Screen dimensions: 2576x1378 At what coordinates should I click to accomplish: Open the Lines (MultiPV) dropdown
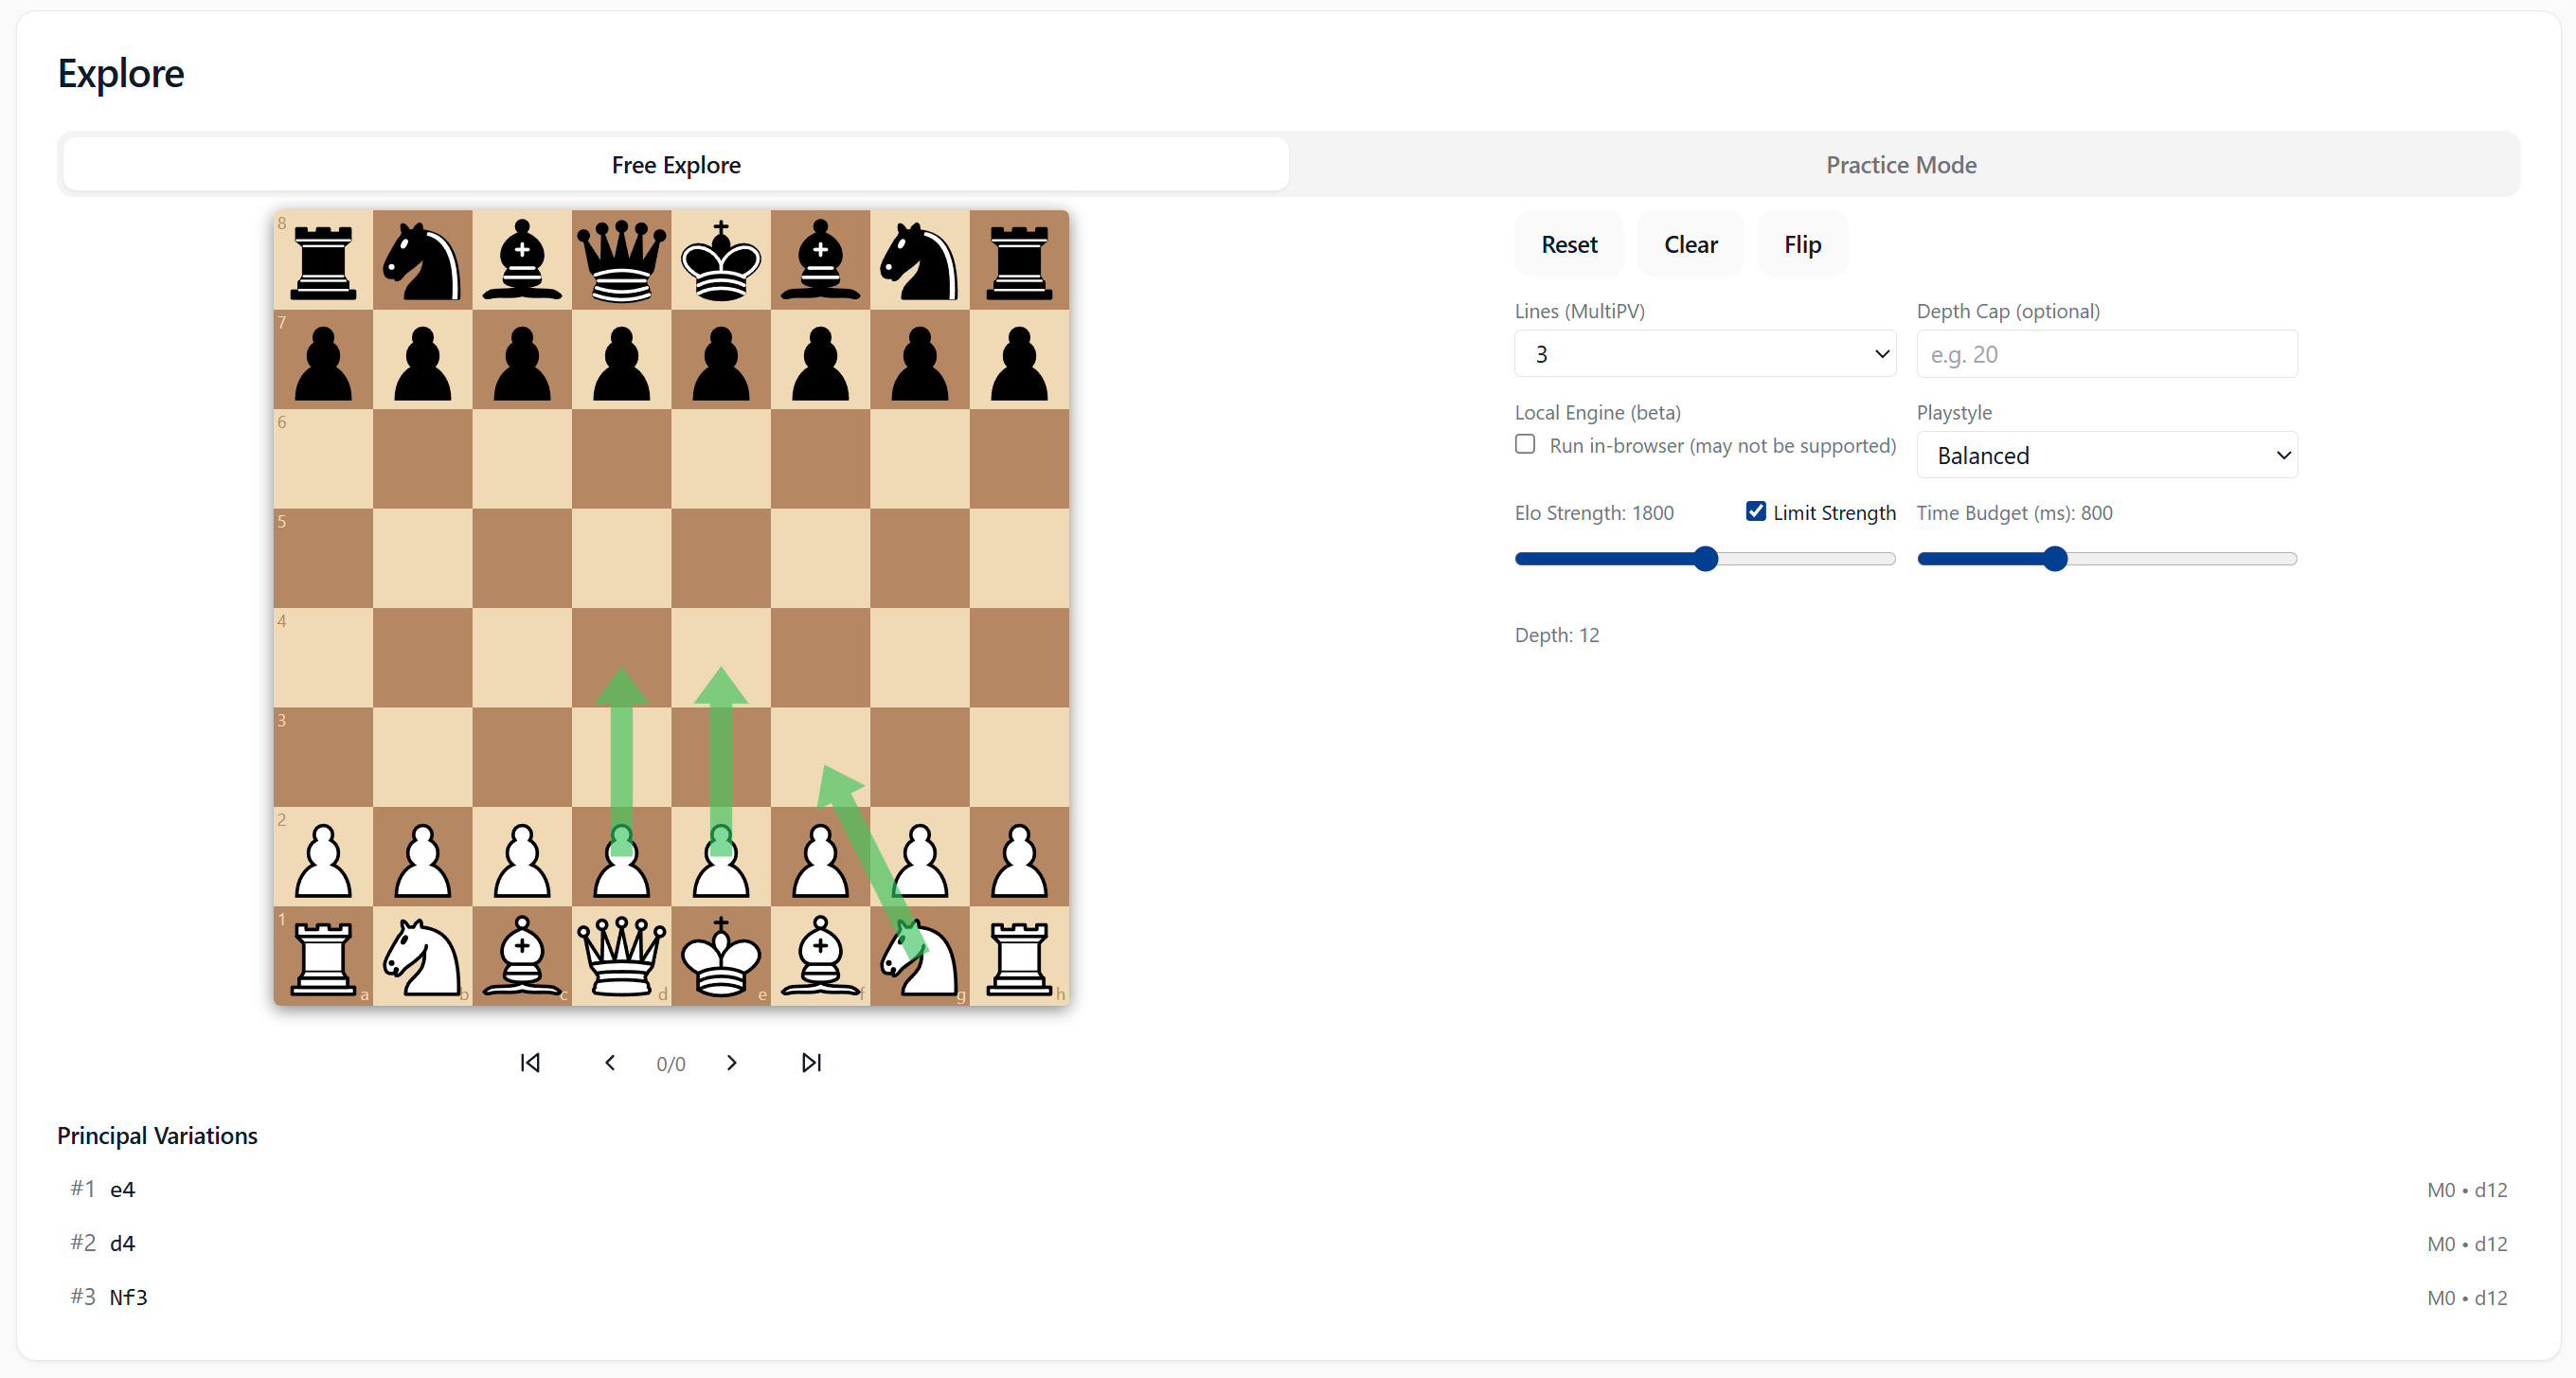point(1704,354)
